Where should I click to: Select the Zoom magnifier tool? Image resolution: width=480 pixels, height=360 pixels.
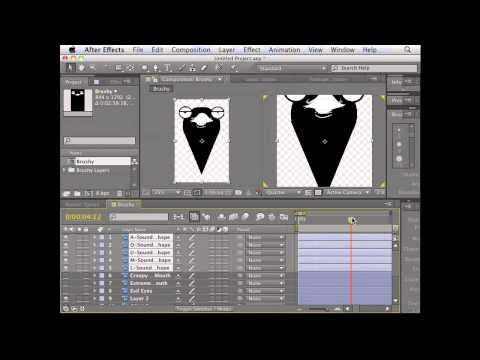click(92, 68)
